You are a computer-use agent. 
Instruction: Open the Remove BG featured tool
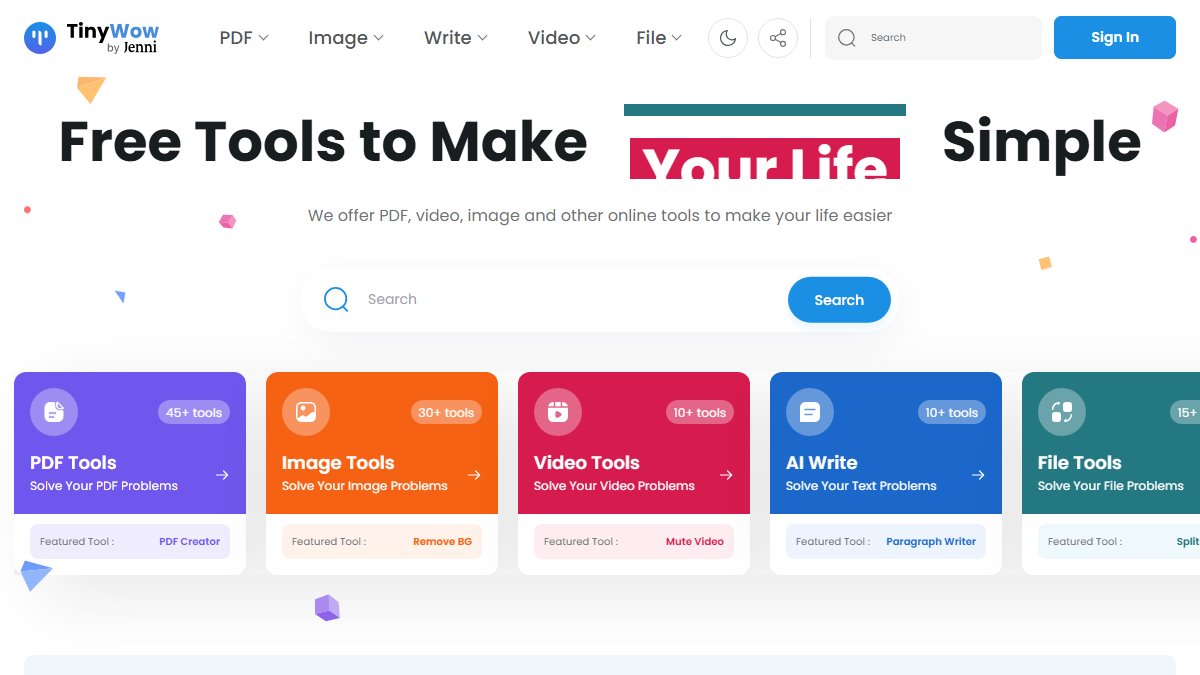[x=442, y=542]
